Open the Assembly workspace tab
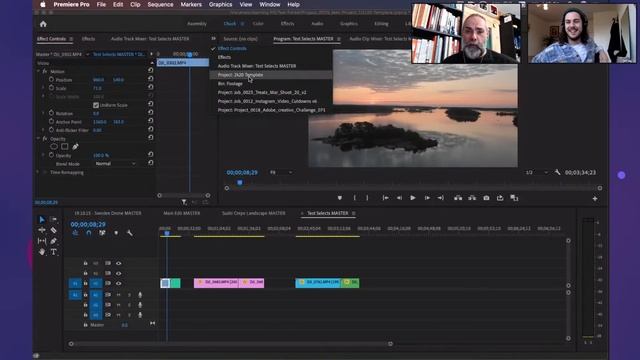Viewport: 640px width, 360px height. [197, 24]
